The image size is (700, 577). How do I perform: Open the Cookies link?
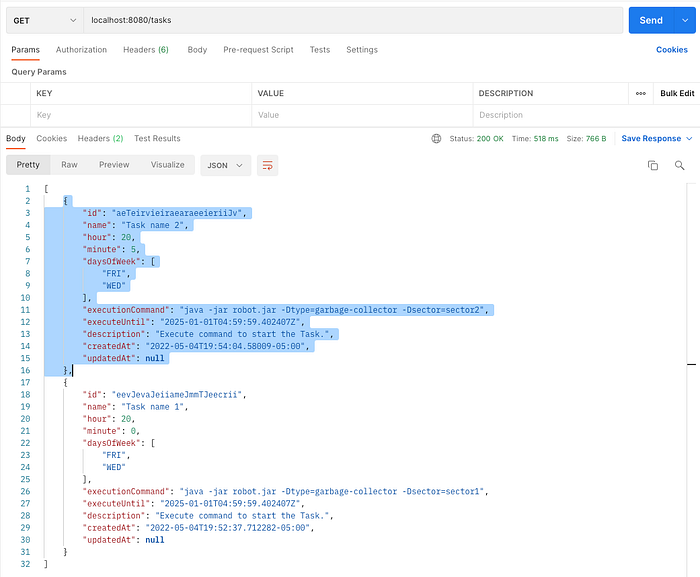coord(671,50)
